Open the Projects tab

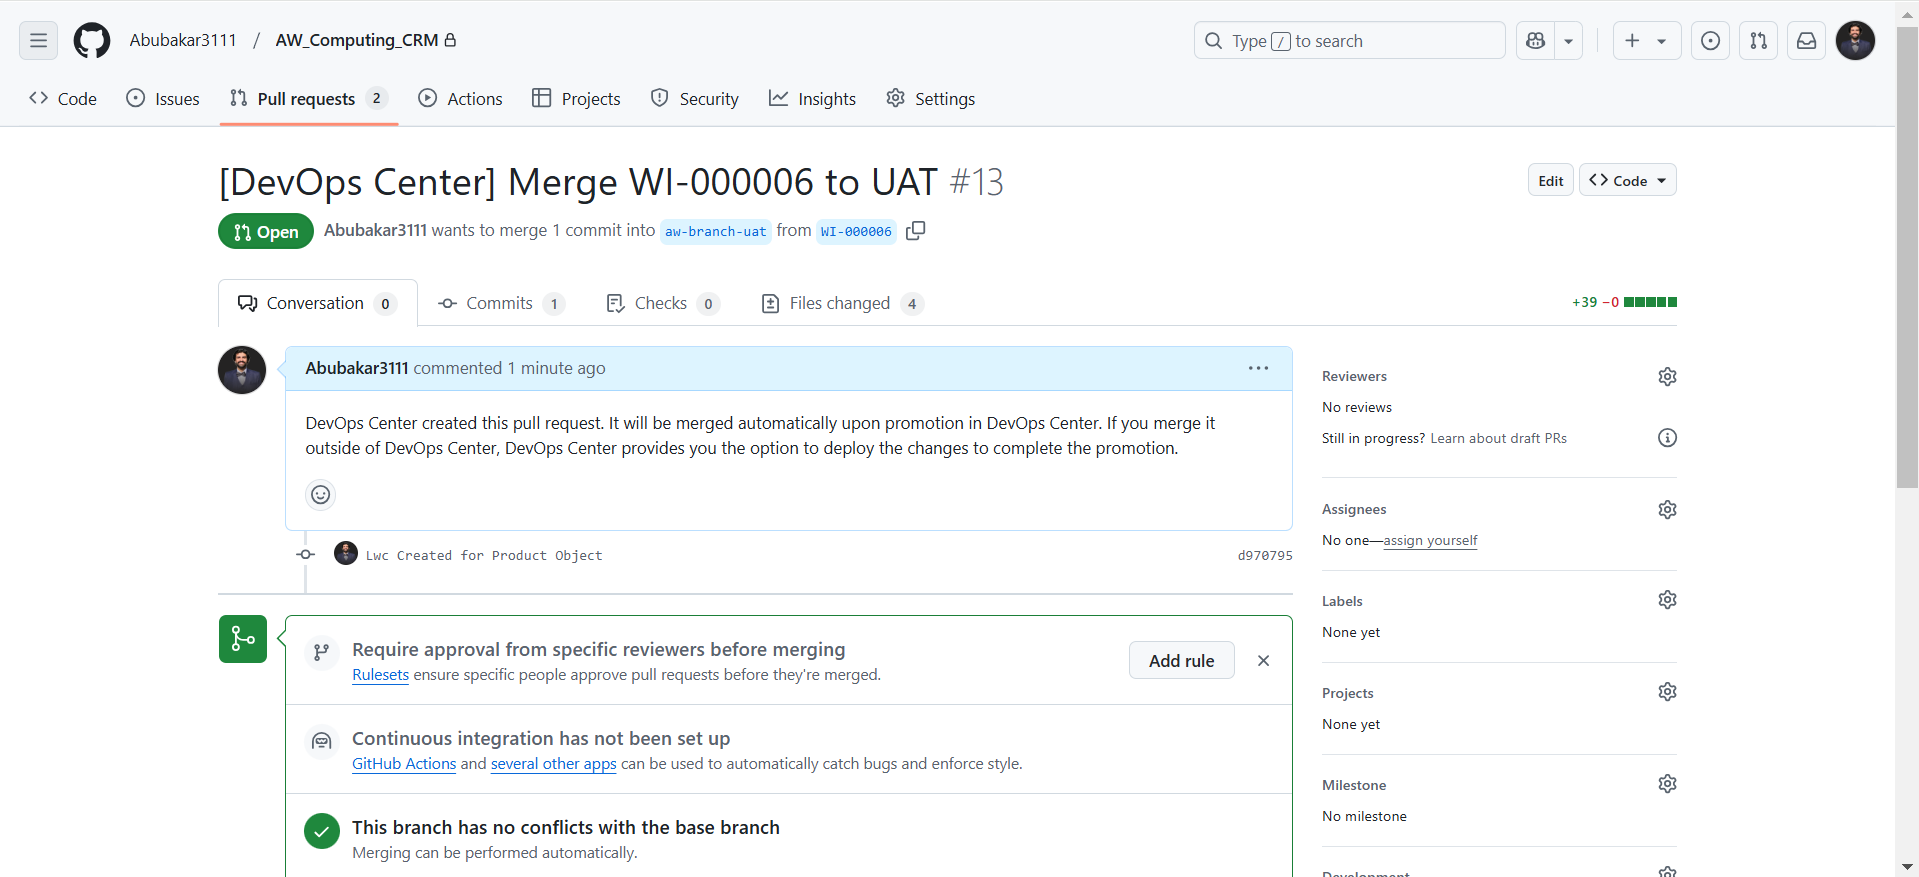tap(576, 98)
